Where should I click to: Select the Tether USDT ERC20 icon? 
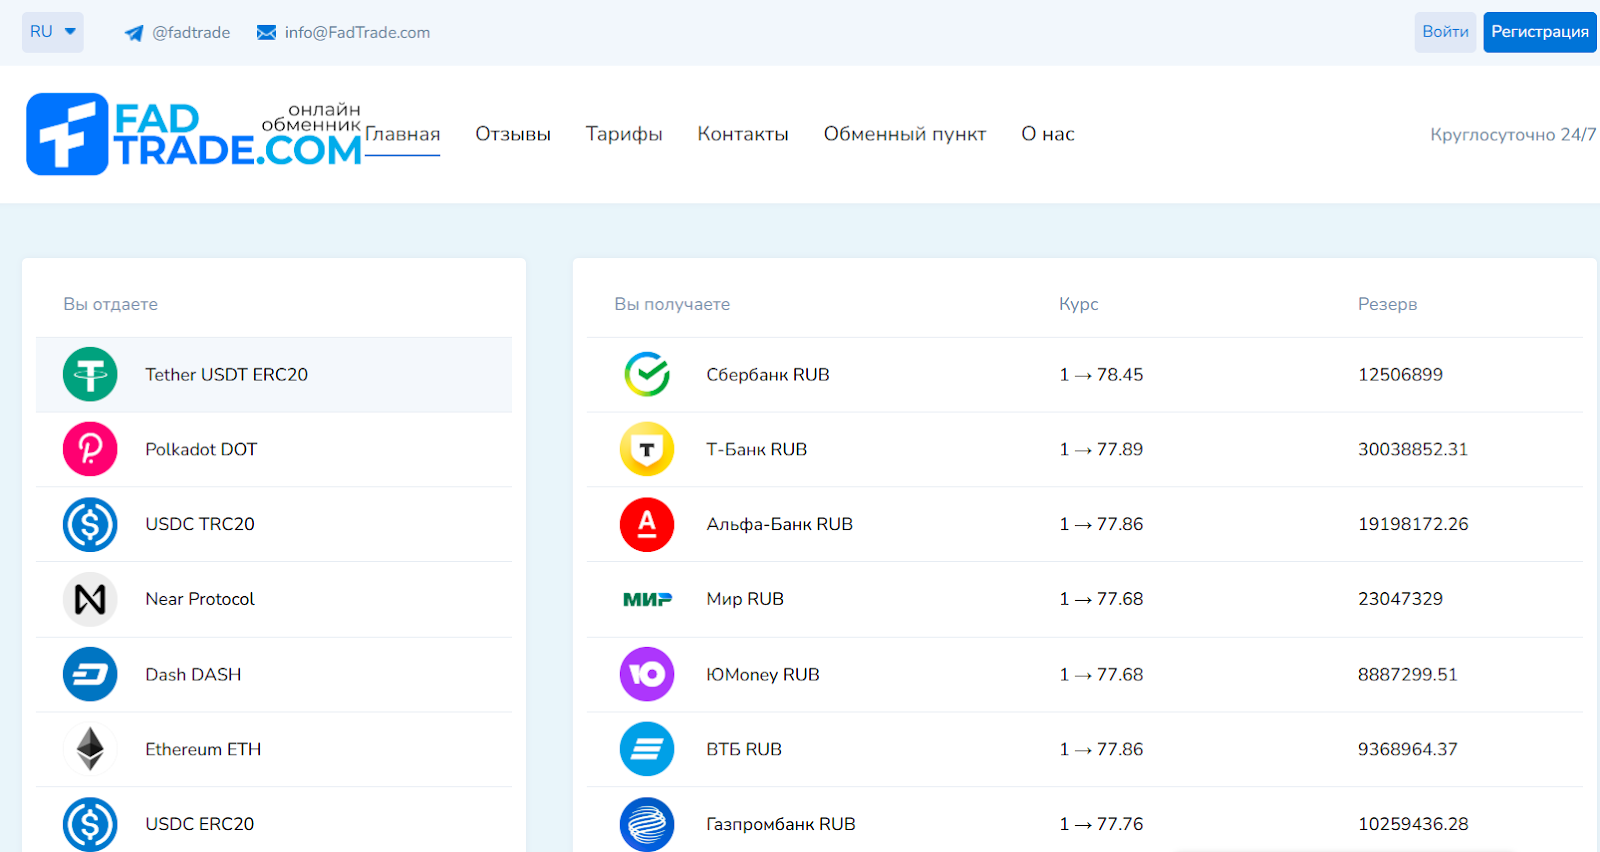[x=90, y=374]
